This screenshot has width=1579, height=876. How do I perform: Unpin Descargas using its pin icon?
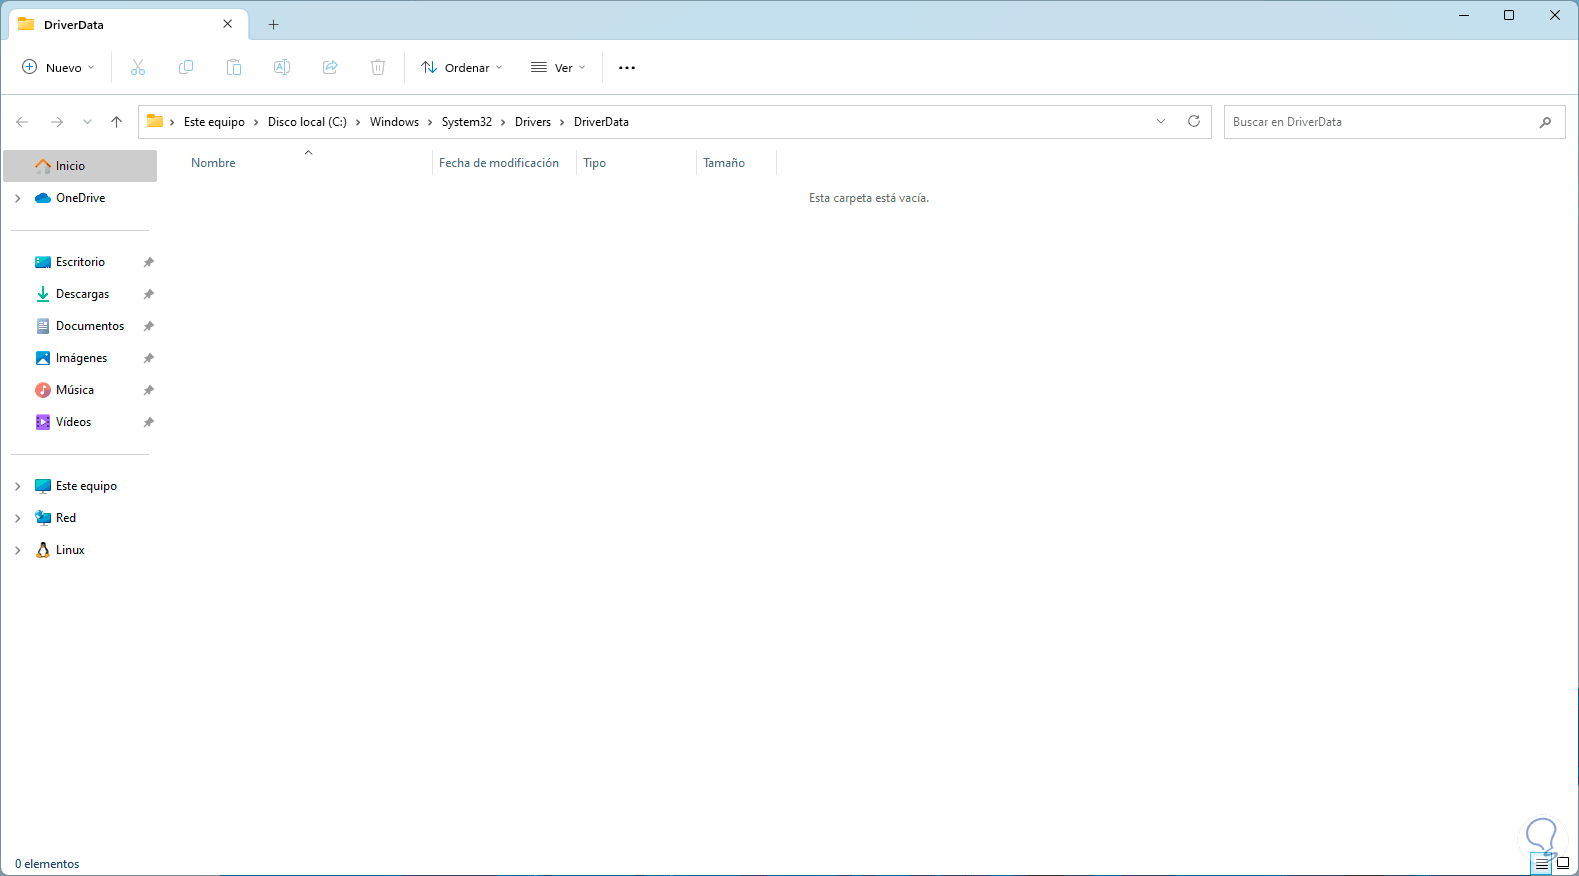click(x=149, y=294)
